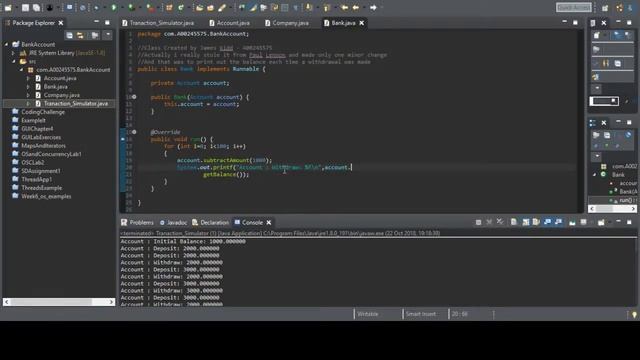
Task: Expand JRE System Library node
Action: click(13, 53)
